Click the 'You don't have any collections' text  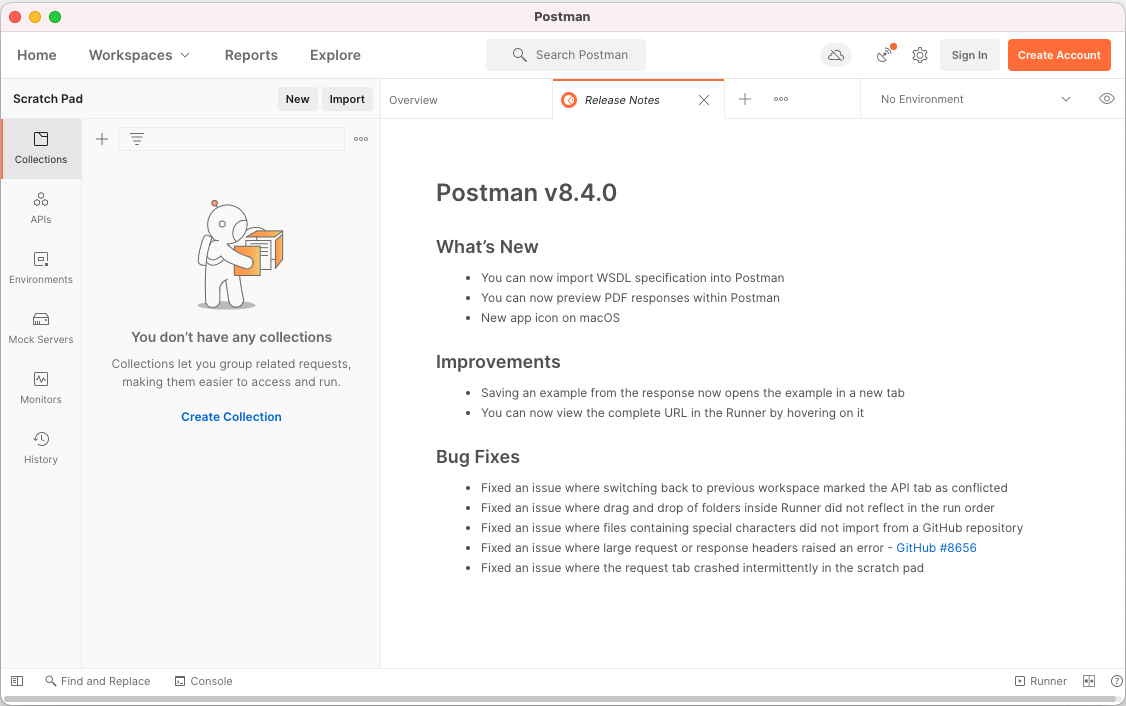tap(231, 337)
